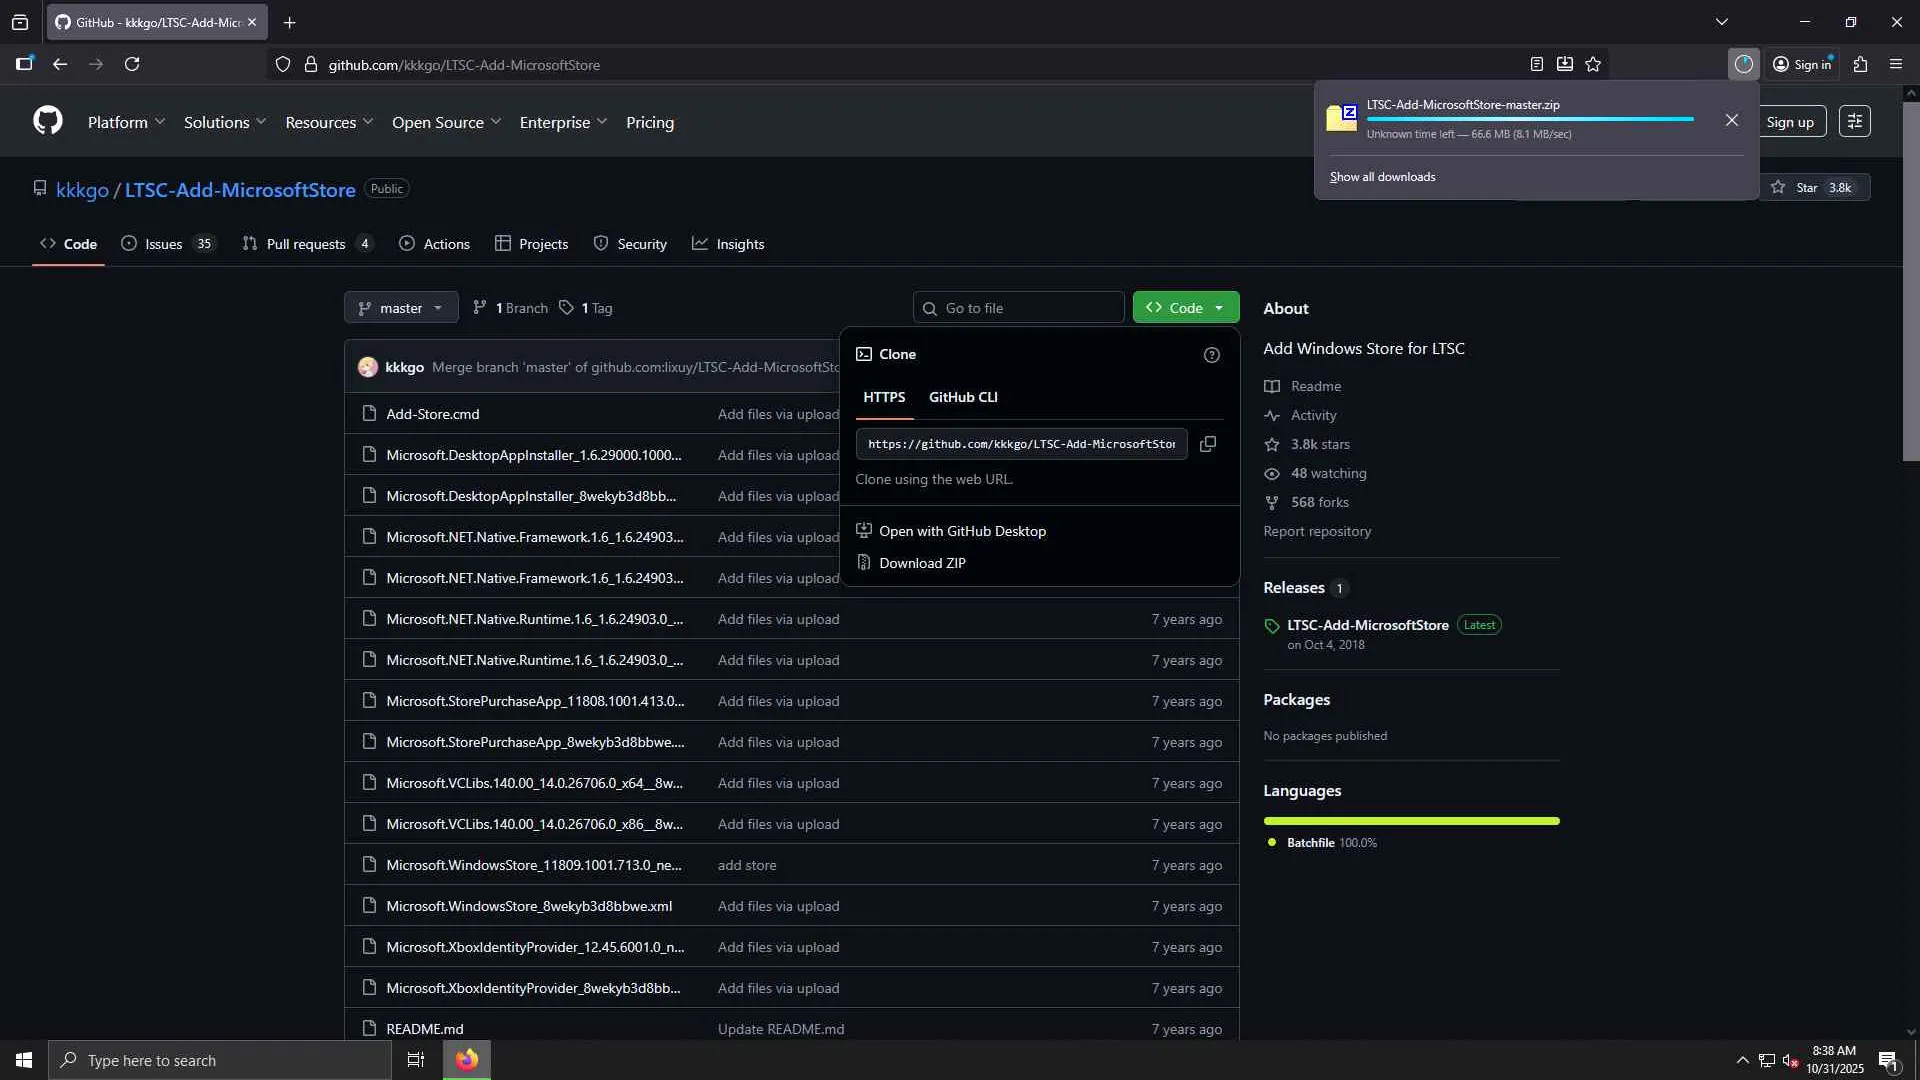The width and height of the screenshot is (1920, 1080).
Task: Open Windows Task View on taskbar
Action: [416, 1060]
